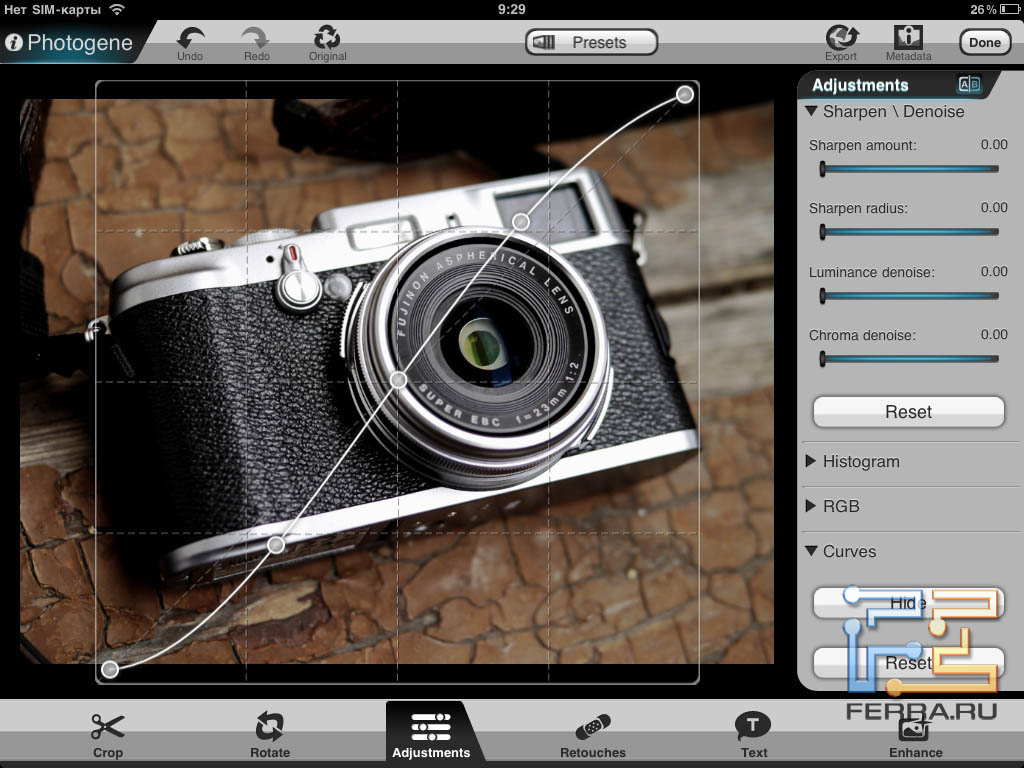The height and width of the screenshot is (768, 1024).
Task: Switch to the Adjustments tab
Action: [x=431, y=734]
